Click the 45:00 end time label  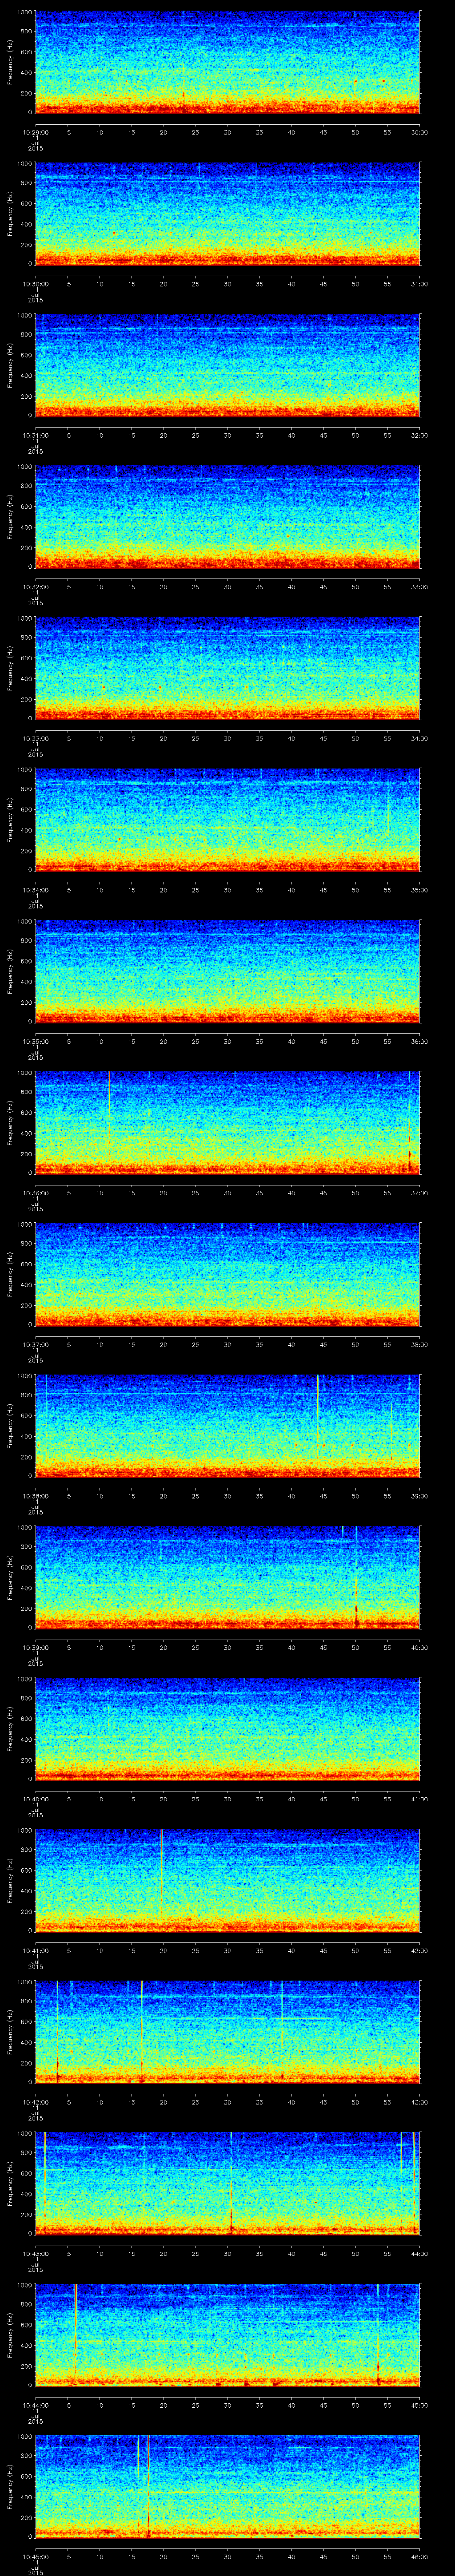[x=419, y=2405]
